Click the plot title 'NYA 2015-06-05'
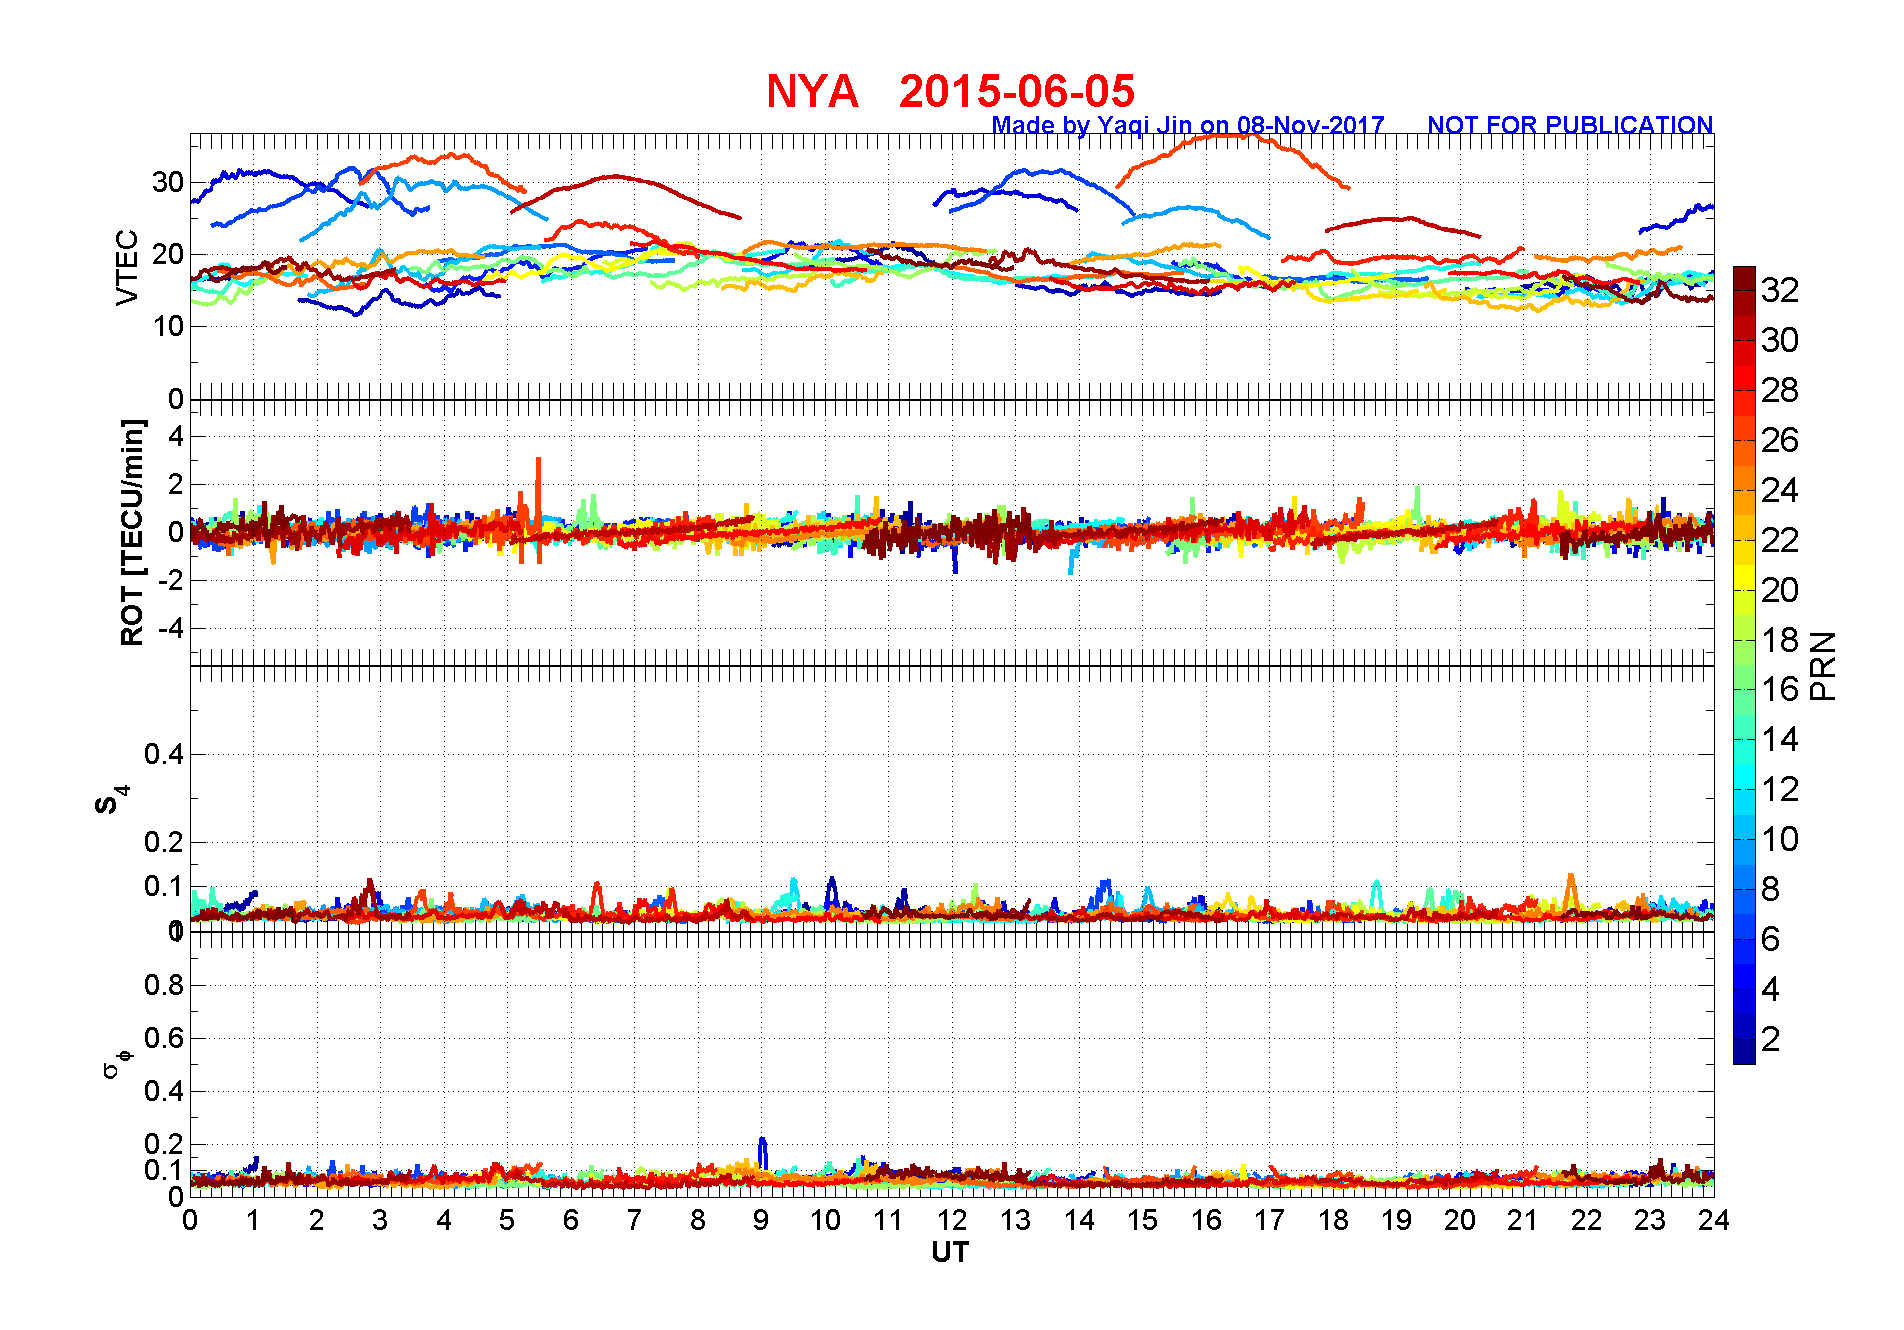 (950, 91)
